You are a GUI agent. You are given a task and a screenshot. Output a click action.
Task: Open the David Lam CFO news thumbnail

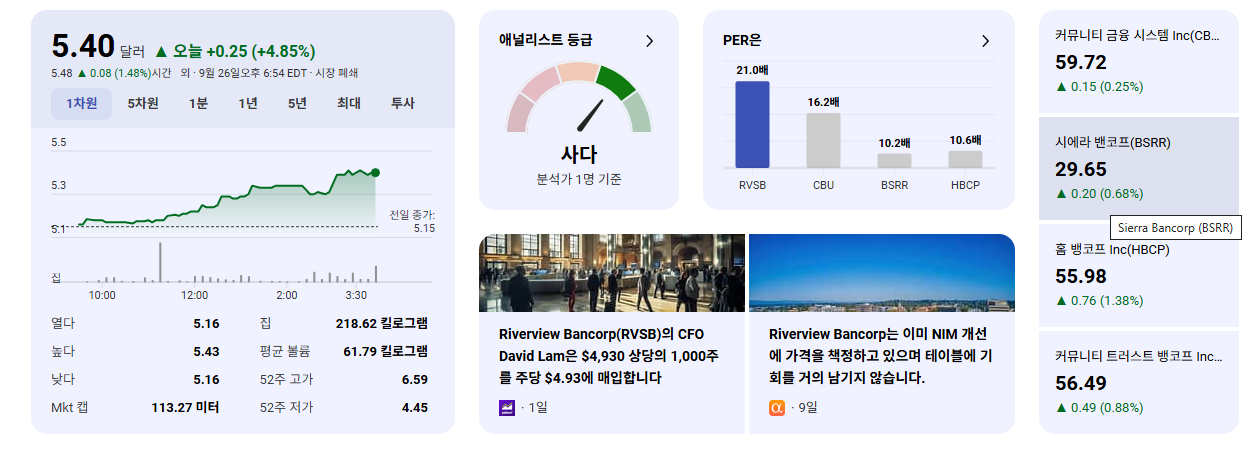click(612, 273)
